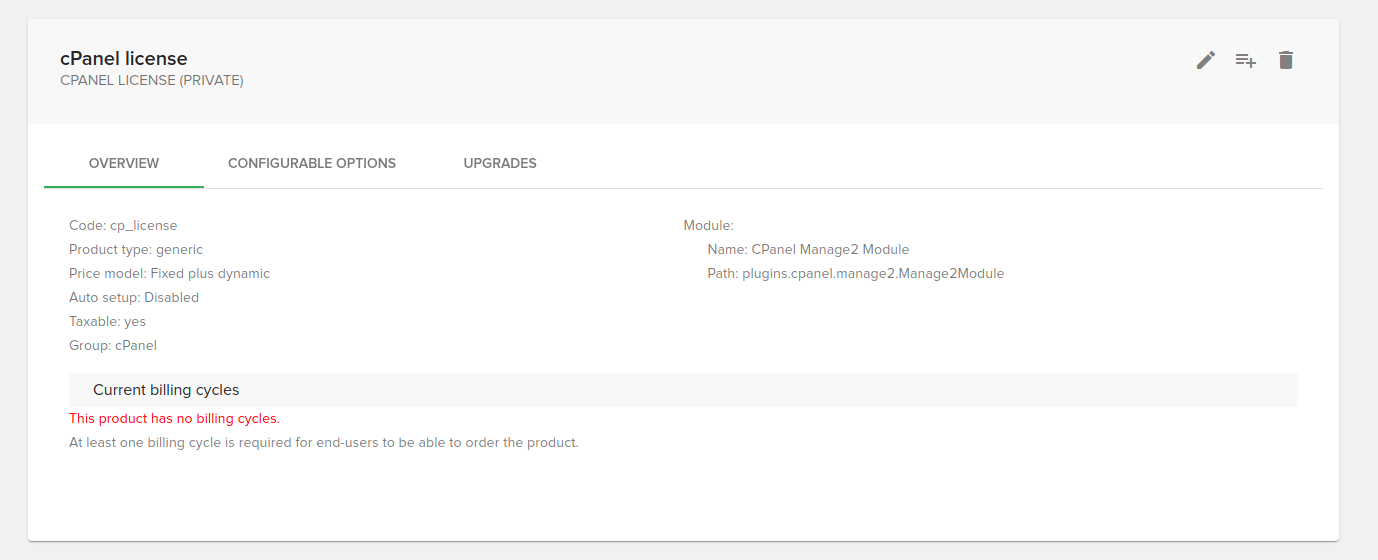Click Price model: Fixed plus dynamic
Screen dimensions: 1378x560
coord(169,274)
